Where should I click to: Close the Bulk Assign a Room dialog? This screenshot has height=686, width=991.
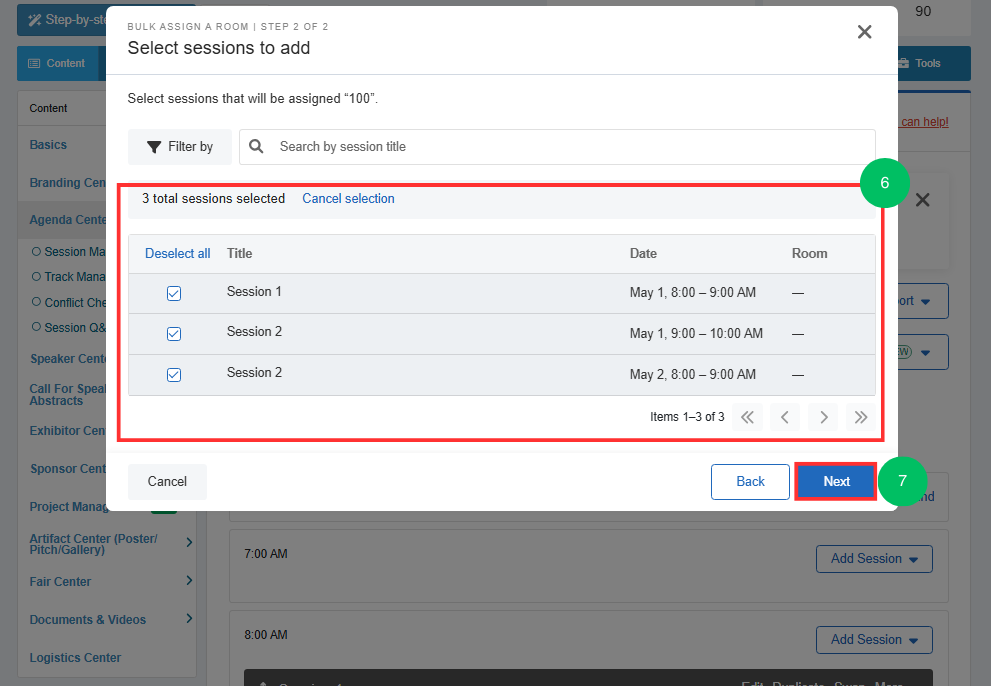pyautogui.click(x=865, y=32)
